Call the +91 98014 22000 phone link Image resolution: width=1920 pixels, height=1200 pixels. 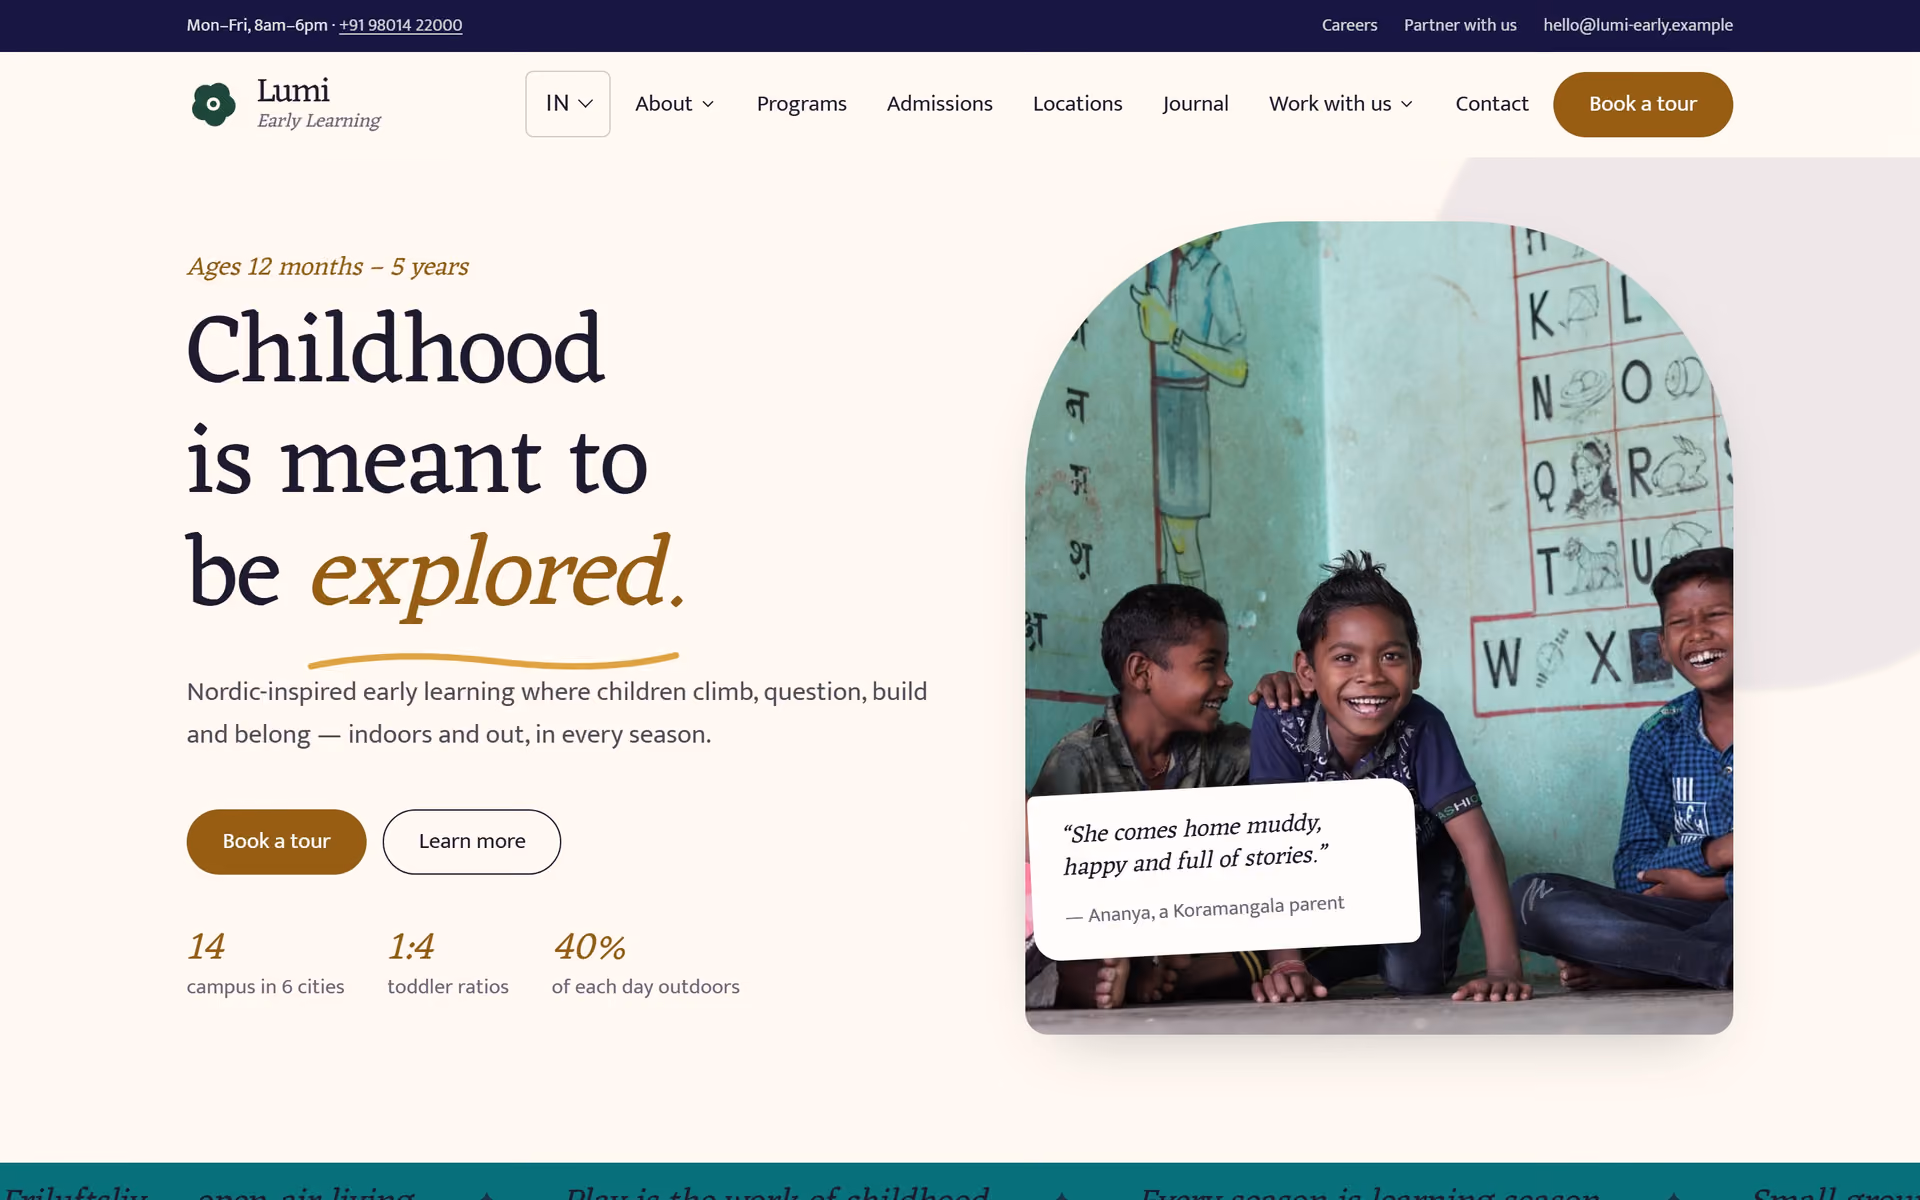point(400,25)
